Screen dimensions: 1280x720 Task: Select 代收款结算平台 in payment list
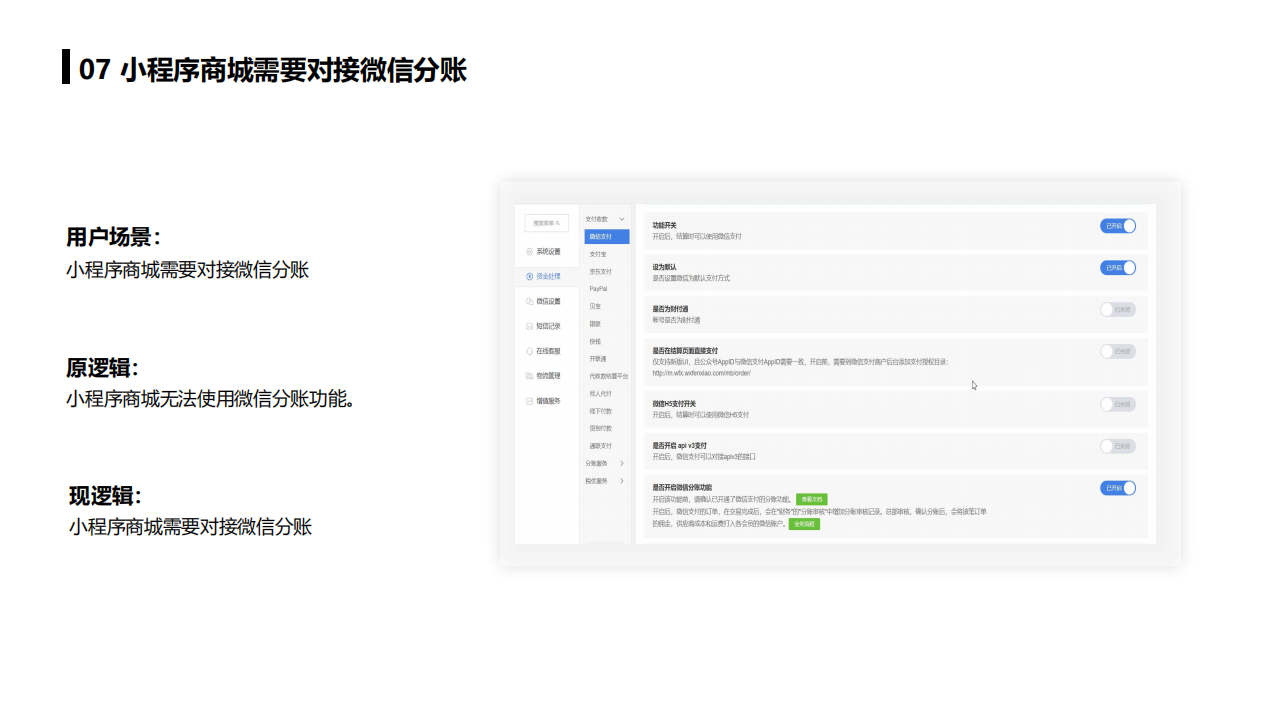coord(609,376)
